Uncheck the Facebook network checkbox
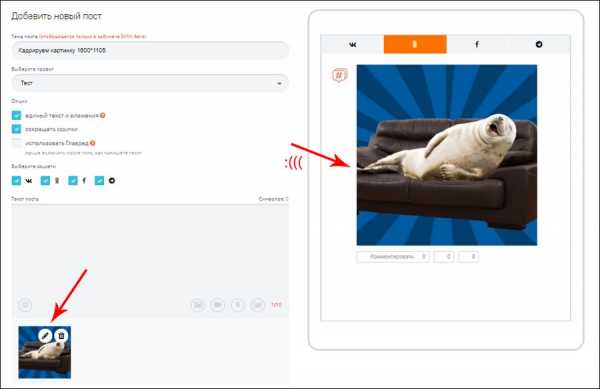 [x=73, y=181]
